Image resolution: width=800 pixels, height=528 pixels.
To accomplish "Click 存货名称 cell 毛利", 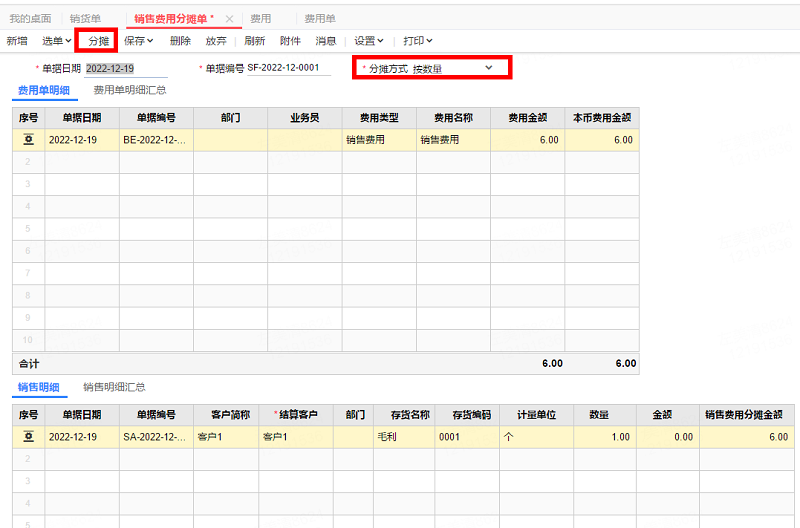I will click(x=404, y=437).
